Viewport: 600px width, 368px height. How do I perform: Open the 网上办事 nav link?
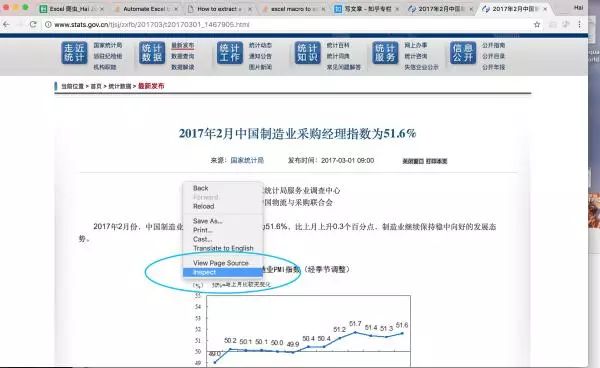tap(416, 45)
